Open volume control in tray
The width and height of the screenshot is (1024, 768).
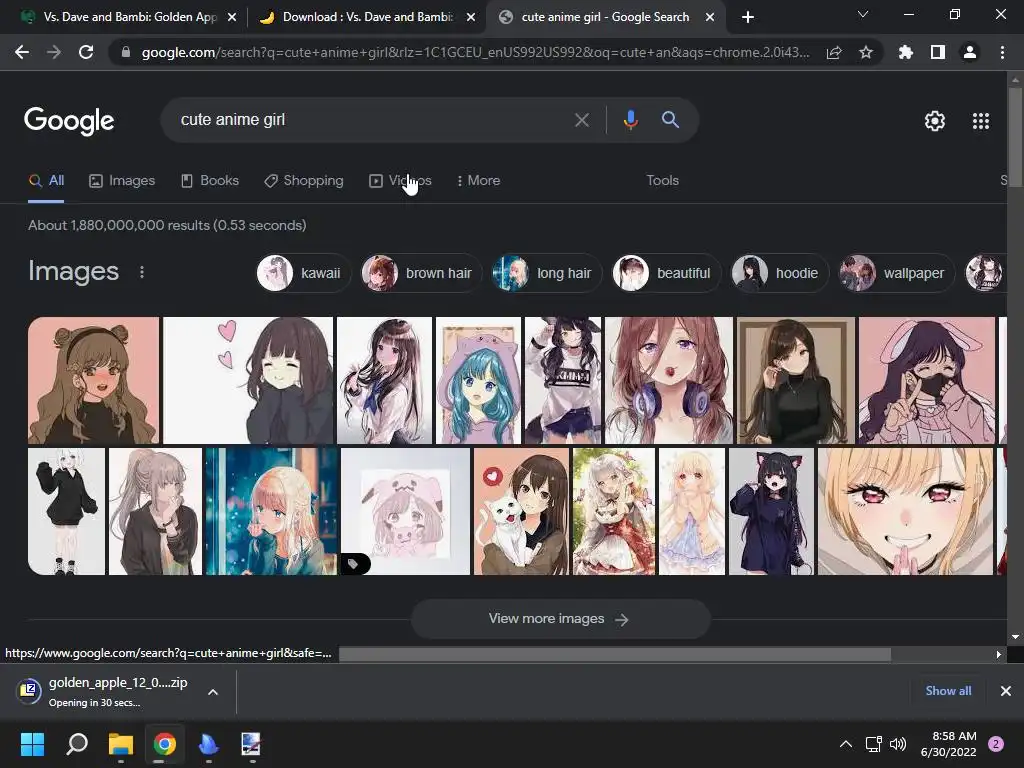pyautogui.click(x=898, y=744)
